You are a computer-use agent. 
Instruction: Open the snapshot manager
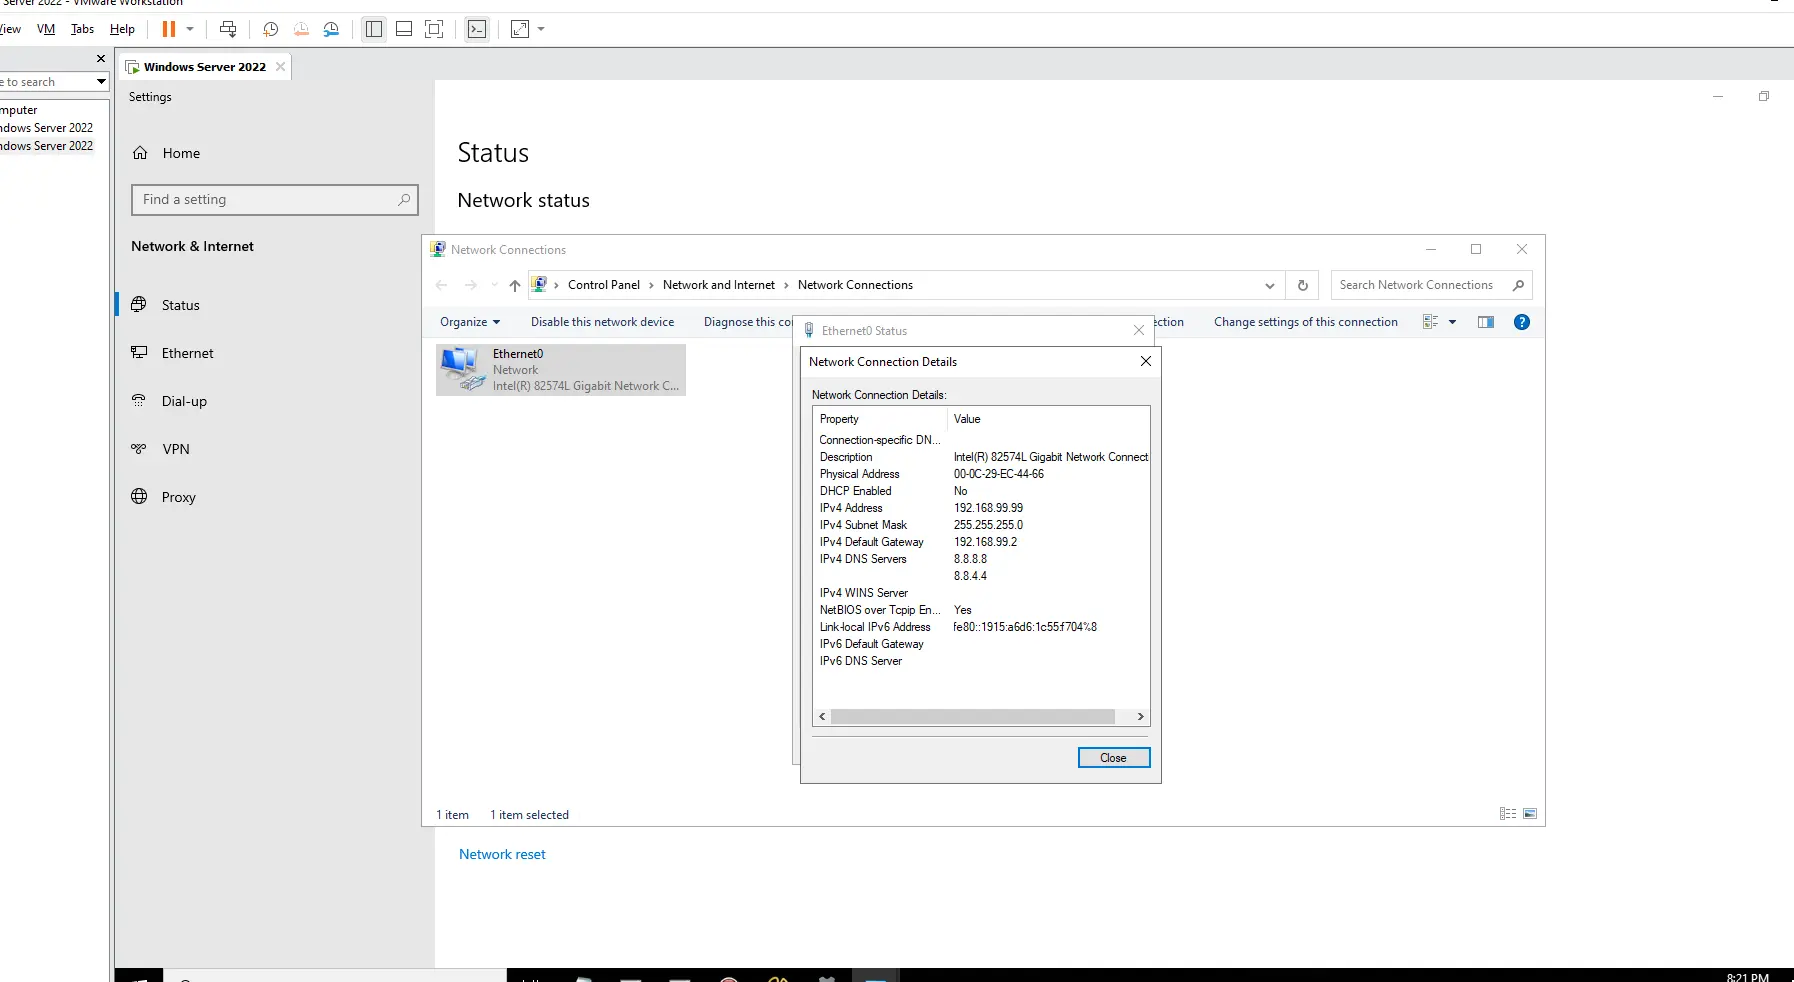[331, 29]
